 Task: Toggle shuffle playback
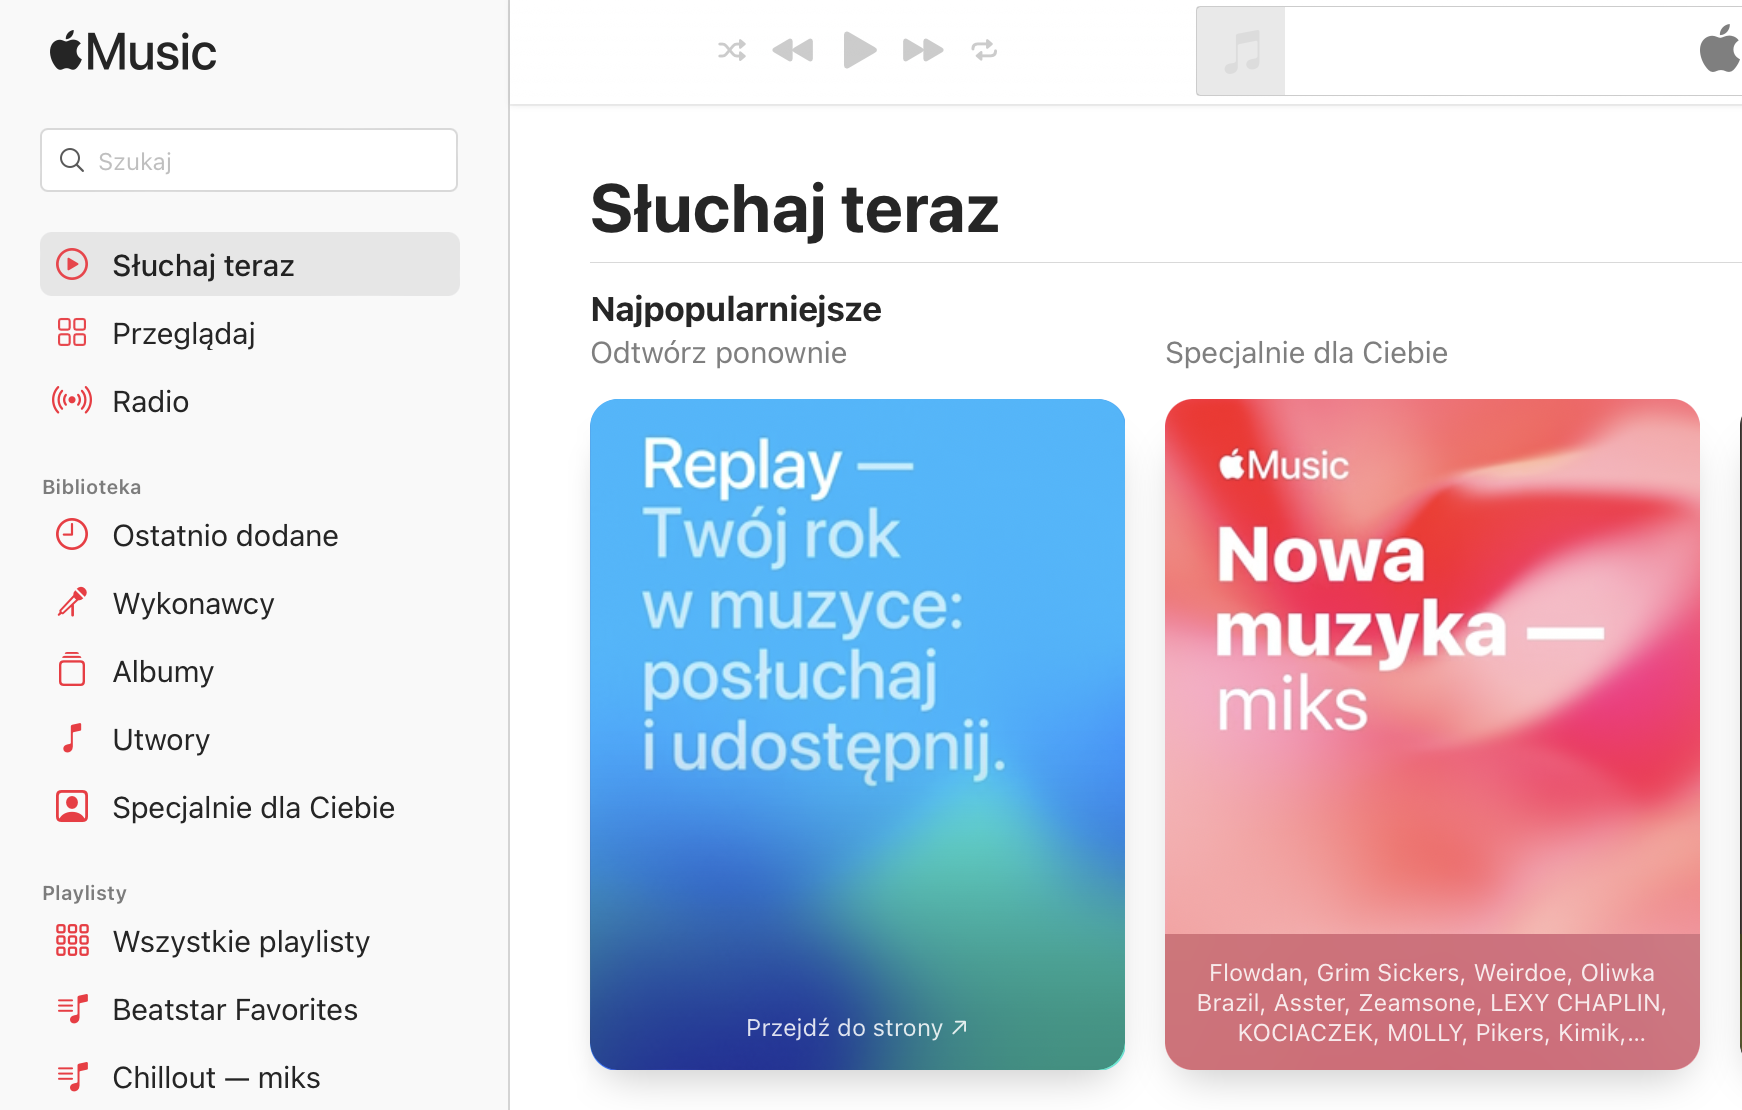coord(732,50)
